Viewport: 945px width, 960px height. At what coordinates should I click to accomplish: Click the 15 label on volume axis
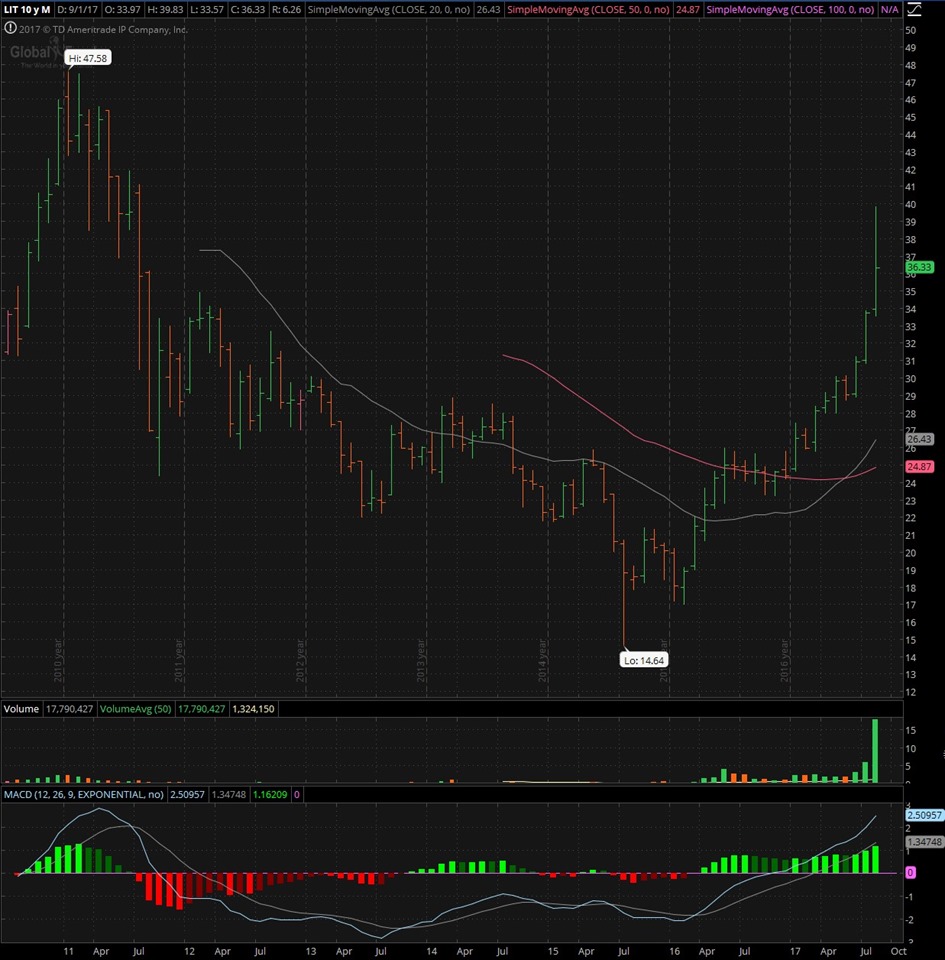click(x=911, y=730)
